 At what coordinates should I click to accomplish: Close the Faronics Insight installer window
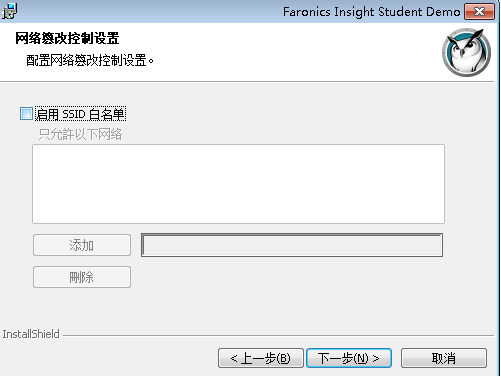pos(479,12)
